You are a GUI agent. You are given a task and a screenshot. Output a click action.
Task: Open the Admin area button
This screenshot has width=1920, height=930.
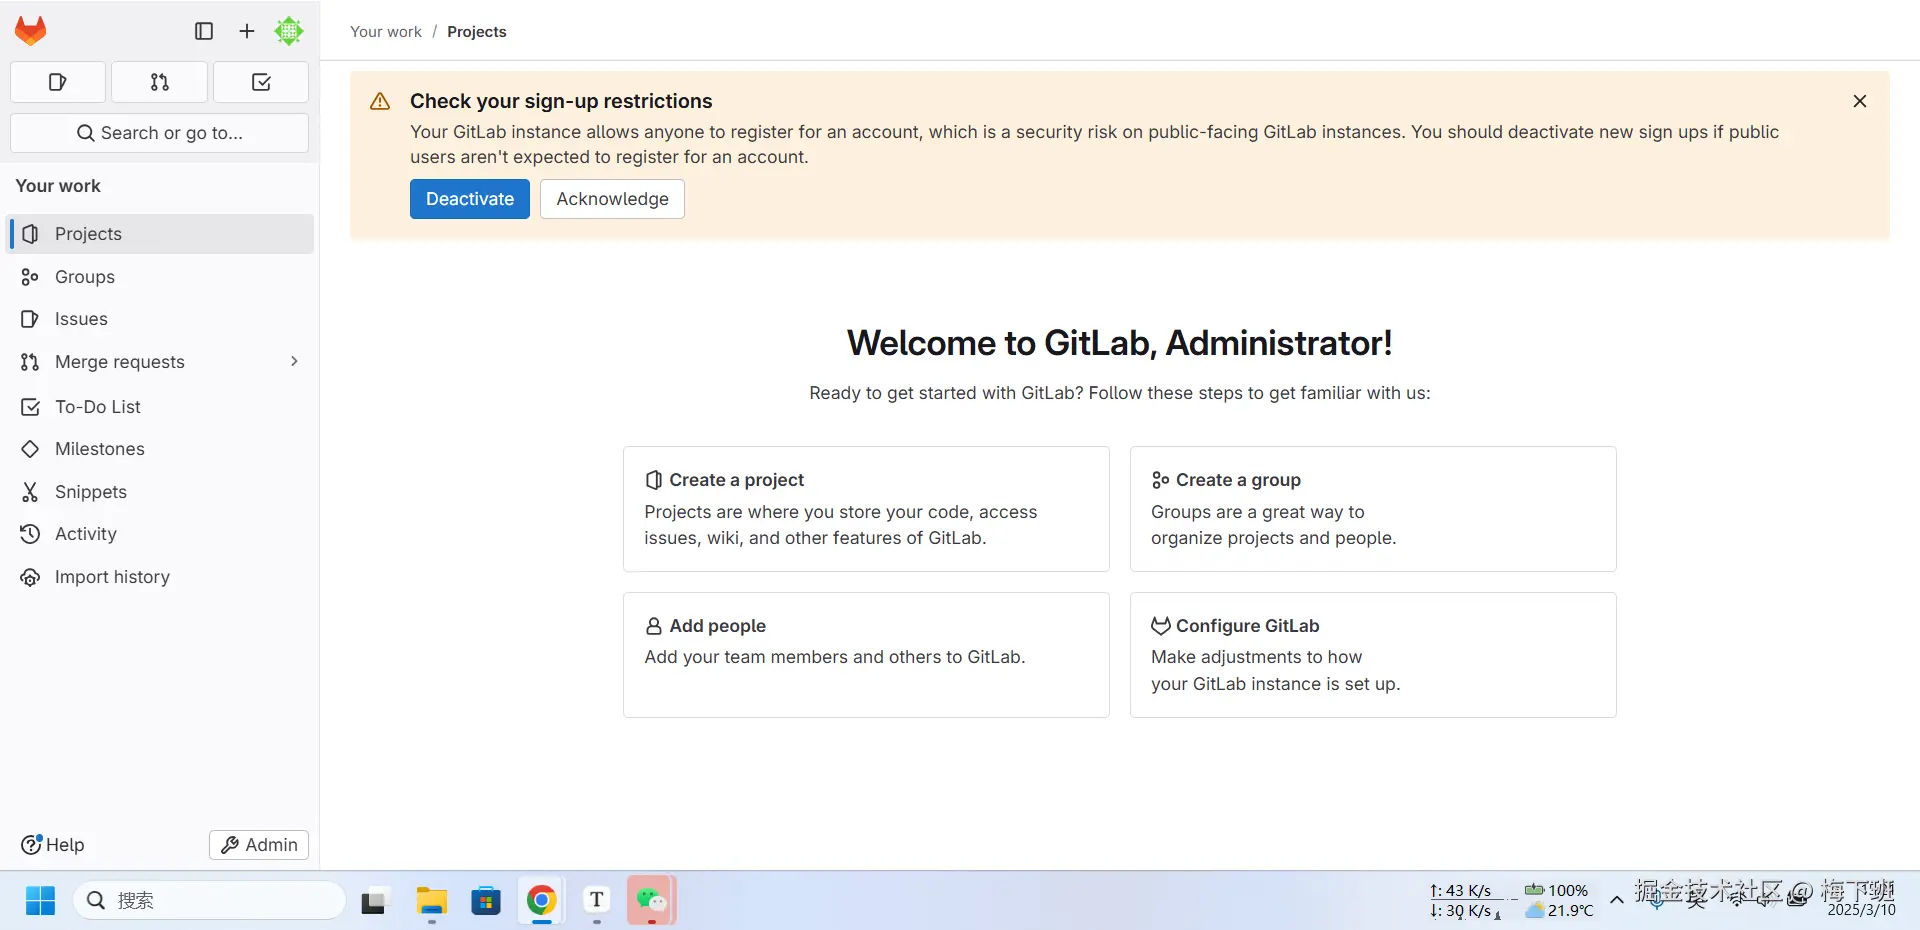pyautogui.click(x=259, y=845)
